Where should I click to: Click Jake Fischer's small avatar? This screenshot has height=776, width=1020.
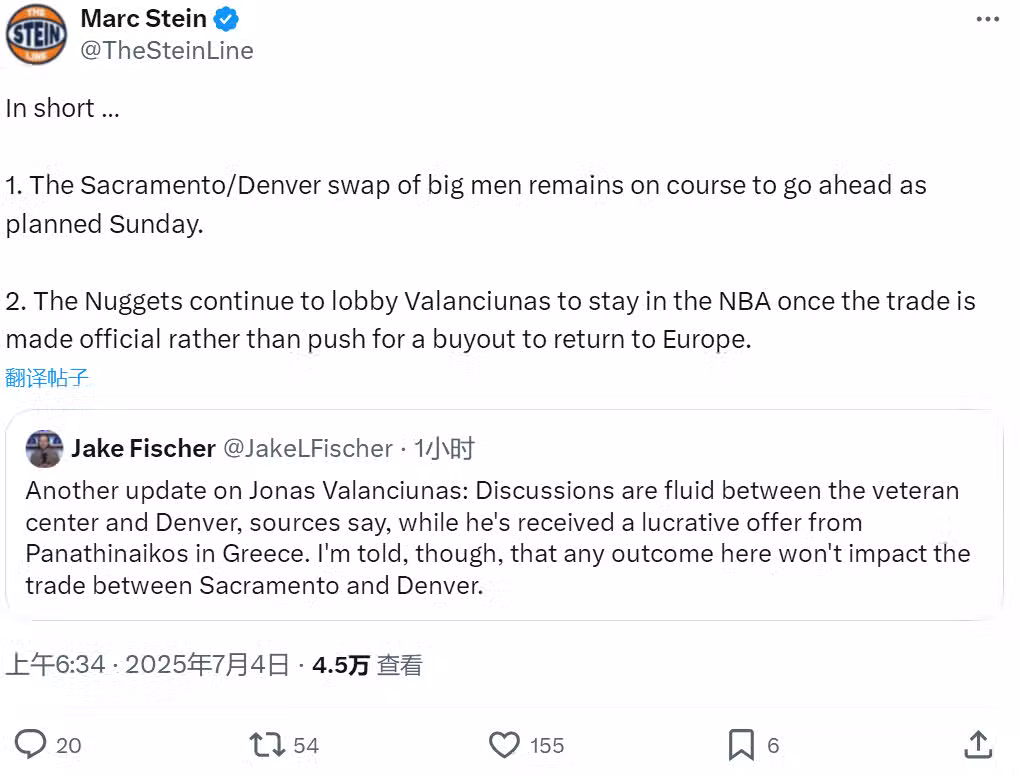click(x=44, y=448)
